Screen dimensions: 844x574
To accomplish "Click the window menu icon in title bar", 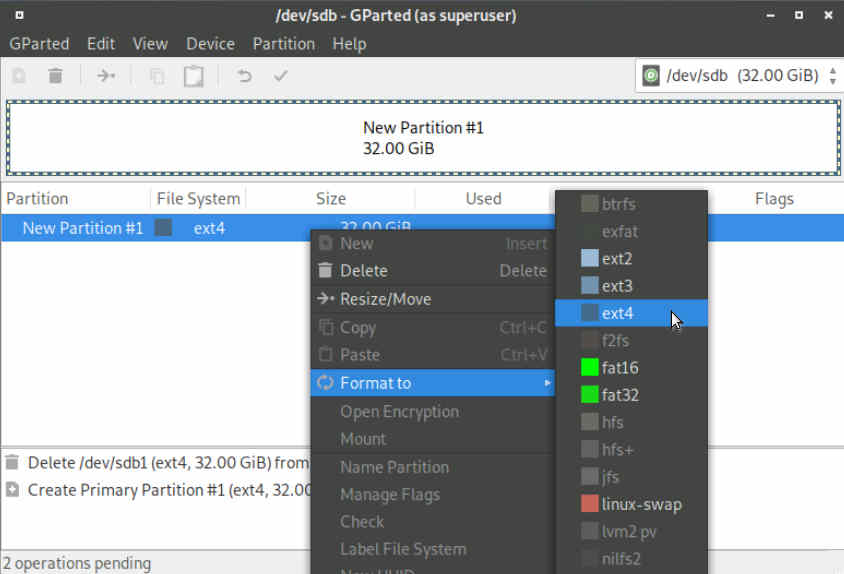I will tap(19, 15).
